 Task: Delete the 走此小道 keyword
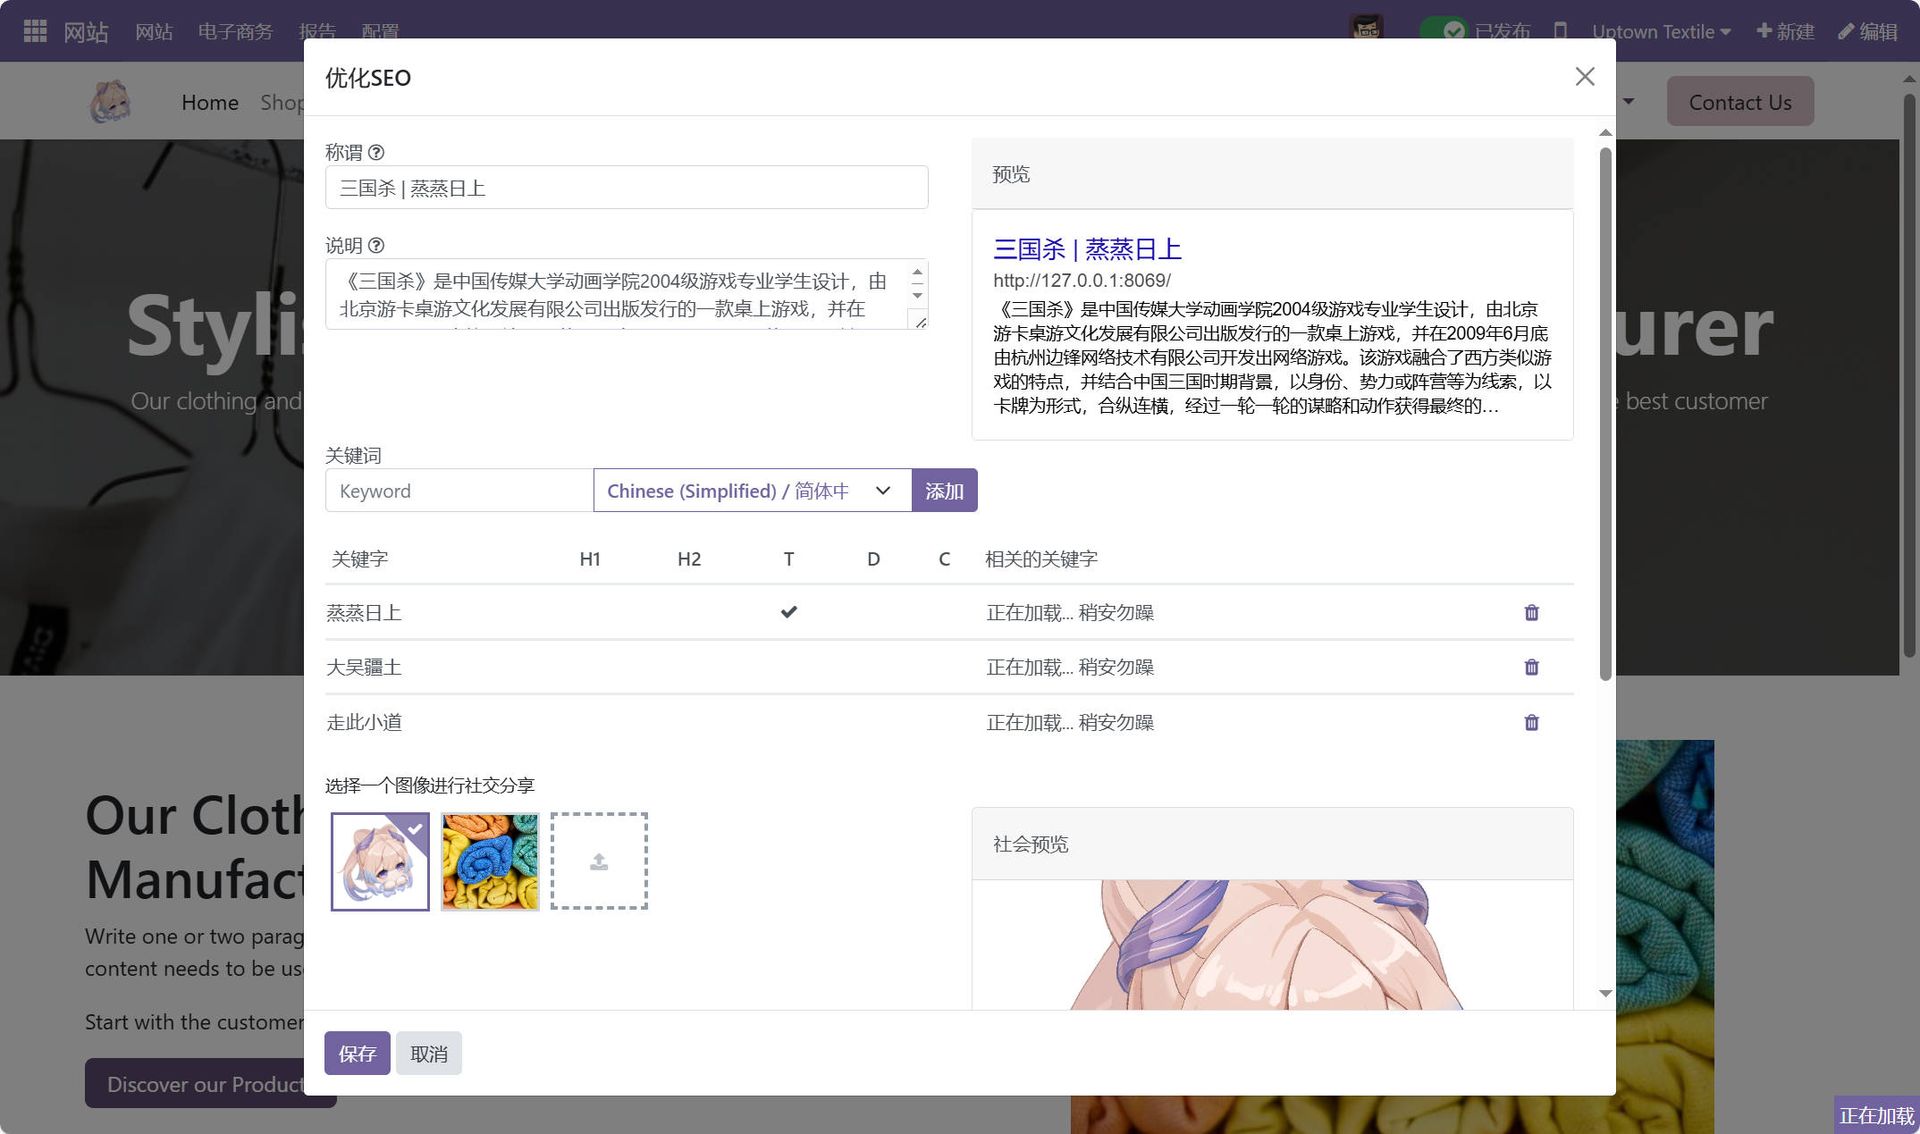(1531, 722)
